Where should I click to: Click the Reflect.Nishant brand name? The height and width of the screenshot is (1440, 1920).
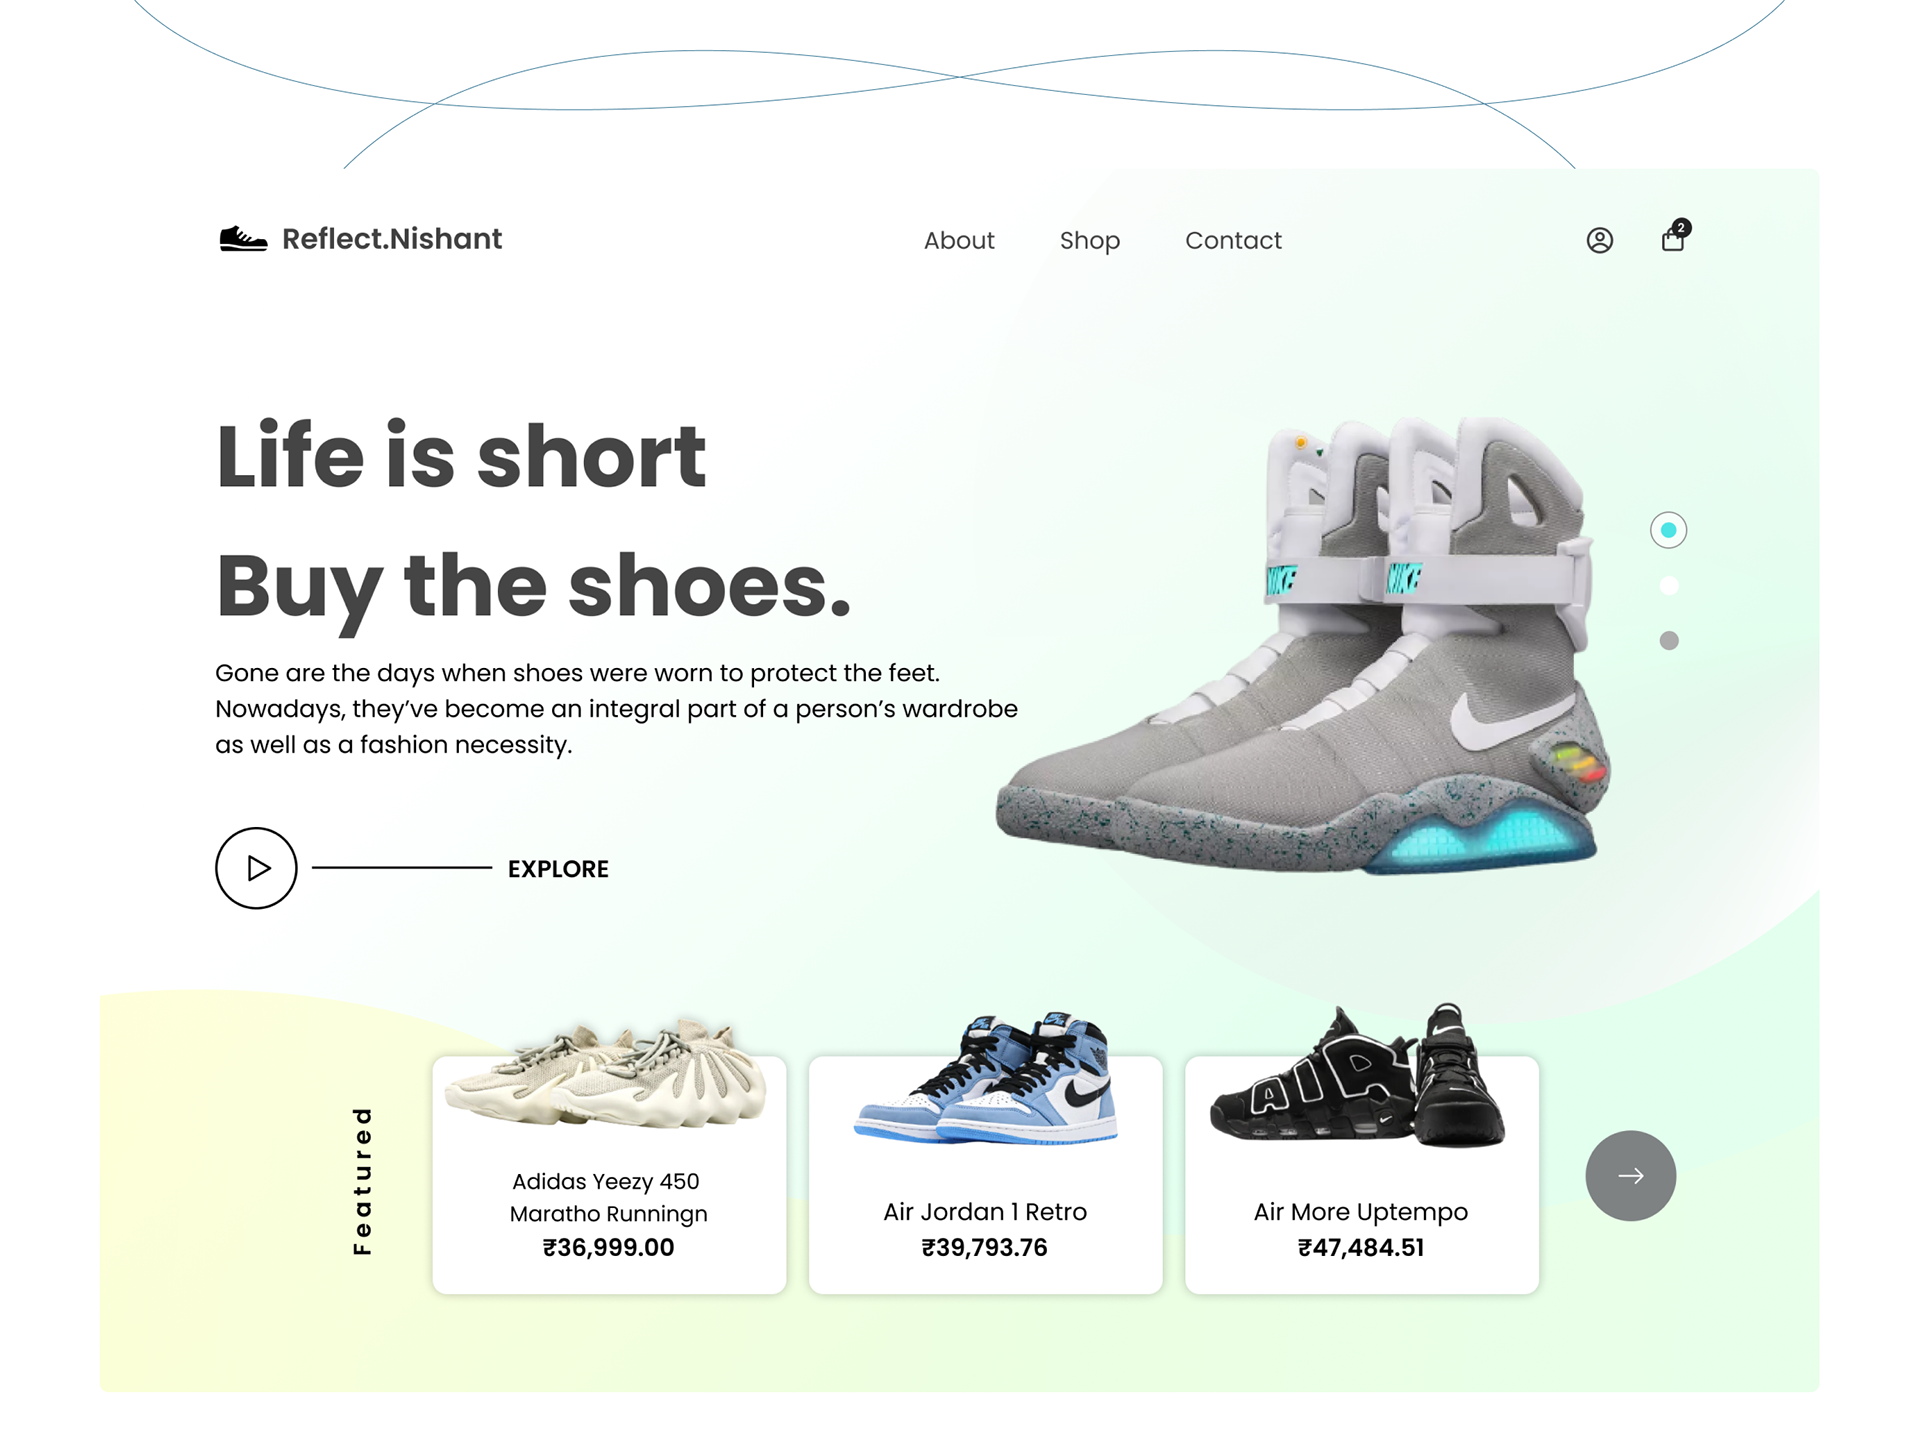point(392,239)
